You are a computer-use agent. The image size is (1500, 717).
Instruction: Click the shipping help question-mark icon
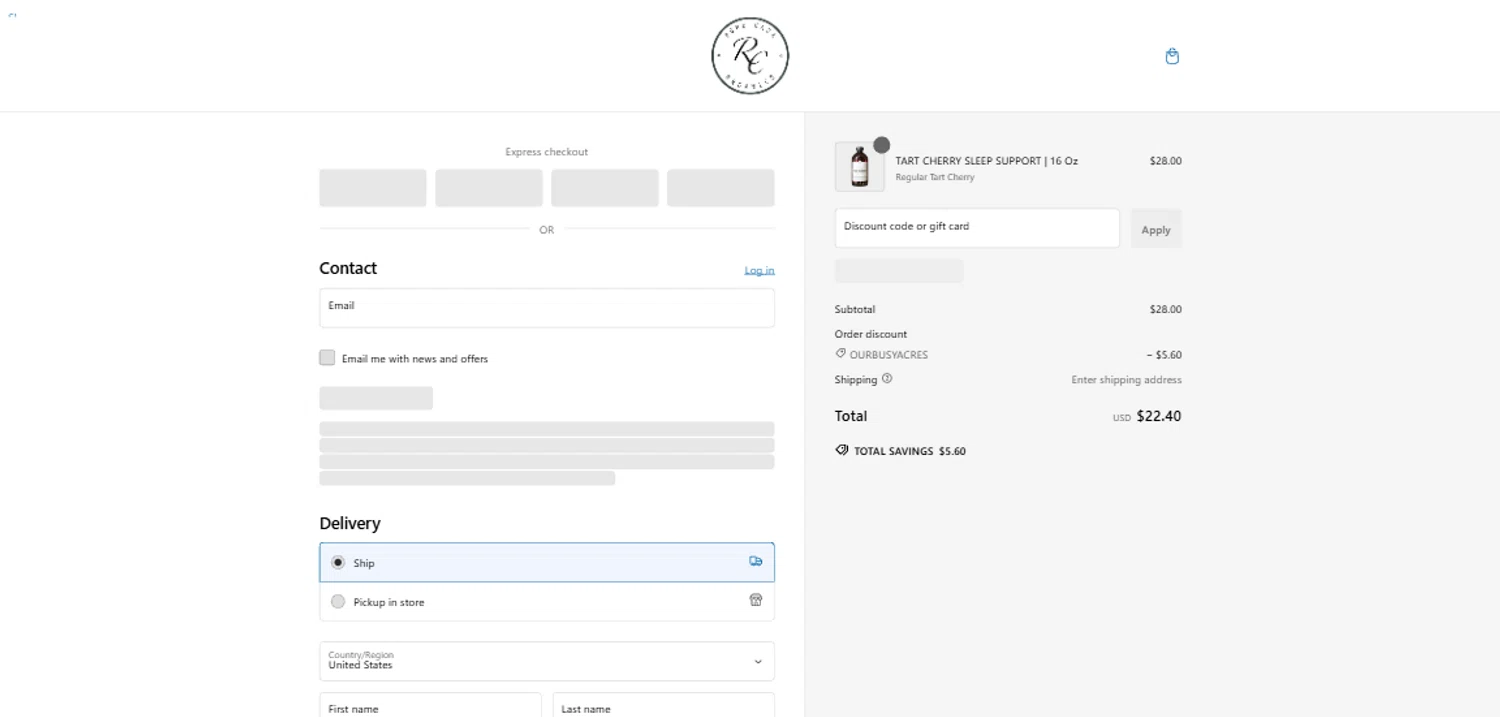(887, 379)
